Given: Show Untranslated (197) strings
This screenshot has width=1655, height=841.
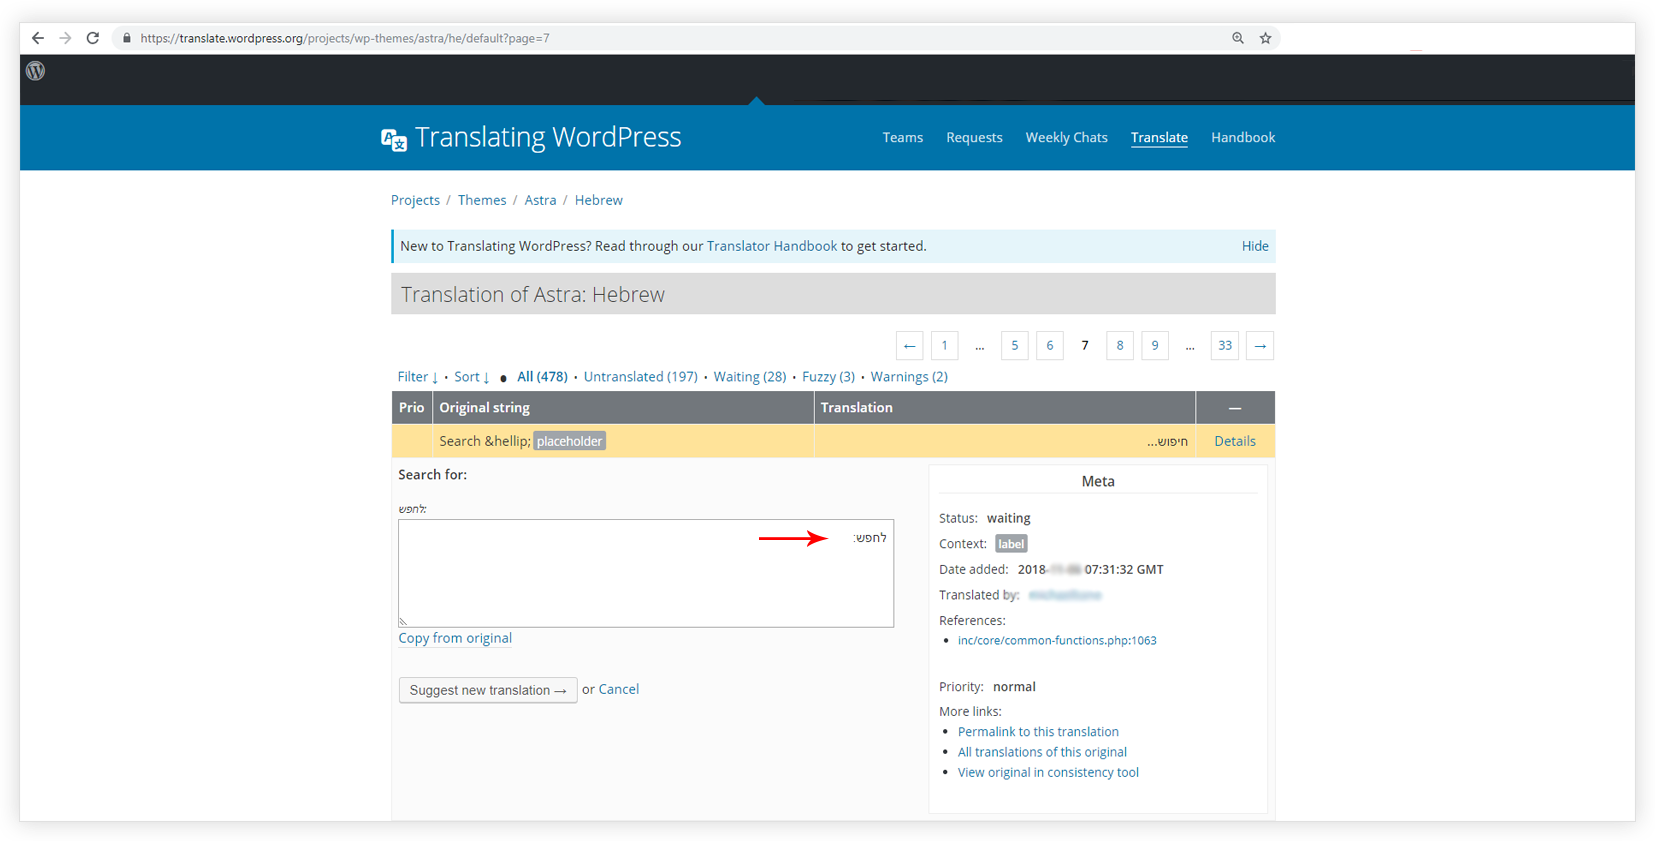Looking at the screenshot, I should click(640, 377).
